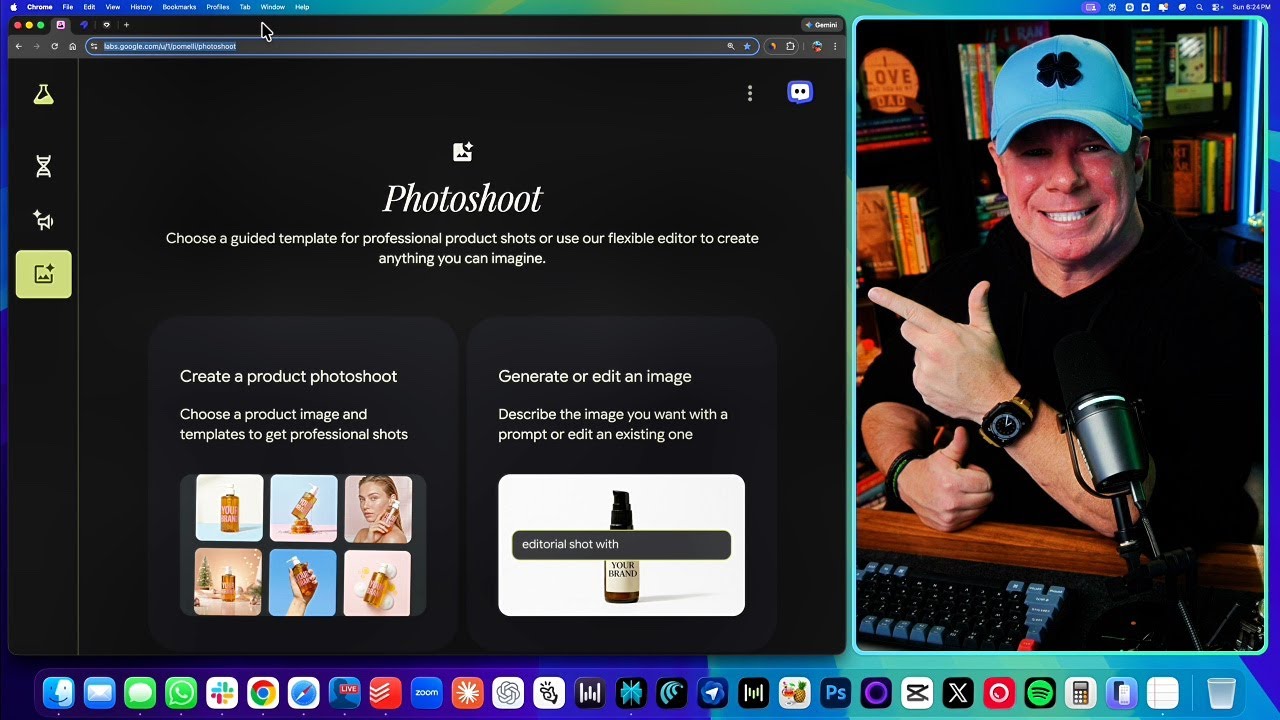Open the Help menu

click(x=302, y=7)
